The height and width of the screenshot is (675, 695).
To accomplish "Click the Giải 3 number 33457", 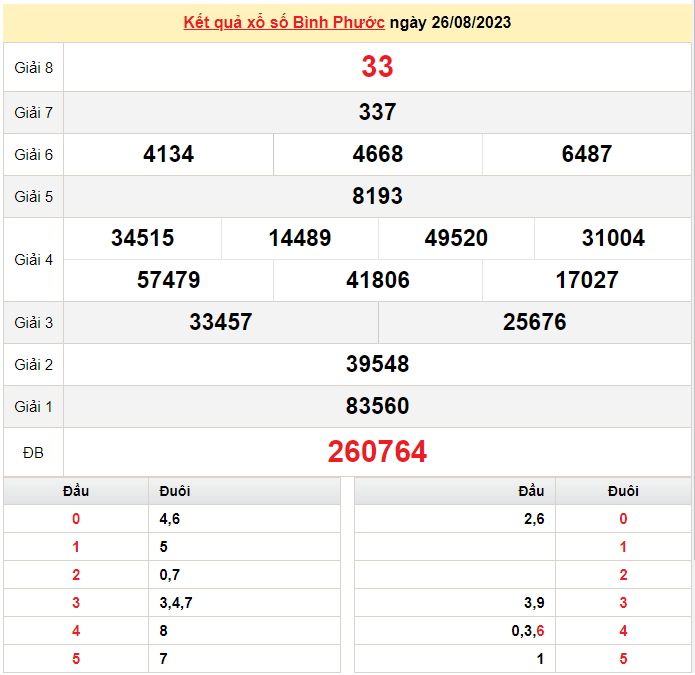I will pyautogui.click(x=220, y=322).
